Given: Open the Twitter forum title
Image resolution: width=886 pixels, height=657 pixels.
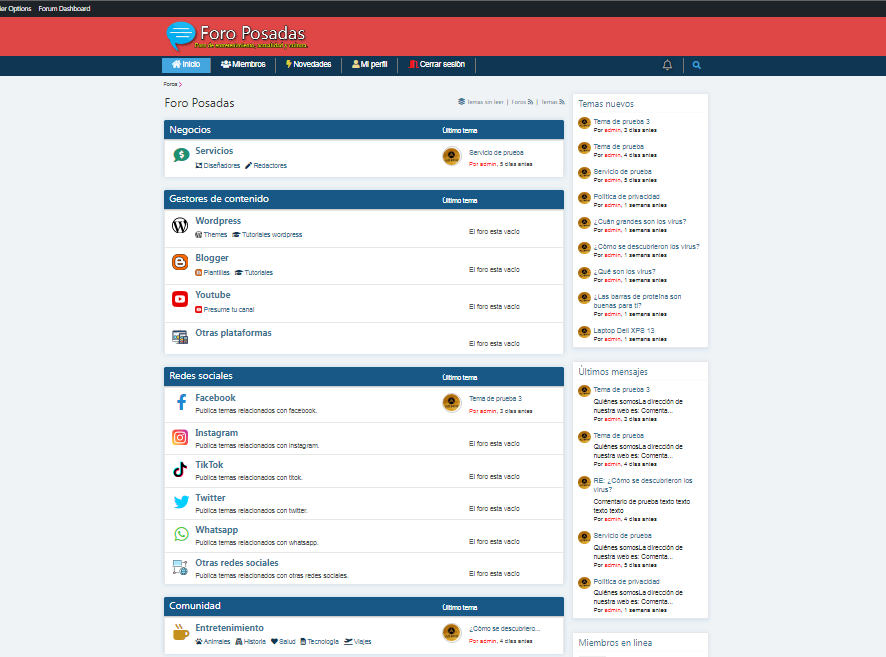Looking at the screenshot, I should (x=210, y=498).
